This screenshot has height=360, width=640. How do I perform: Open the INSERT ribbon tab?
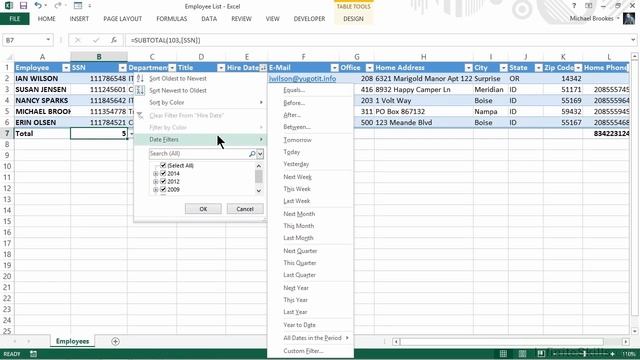point(79,19)
